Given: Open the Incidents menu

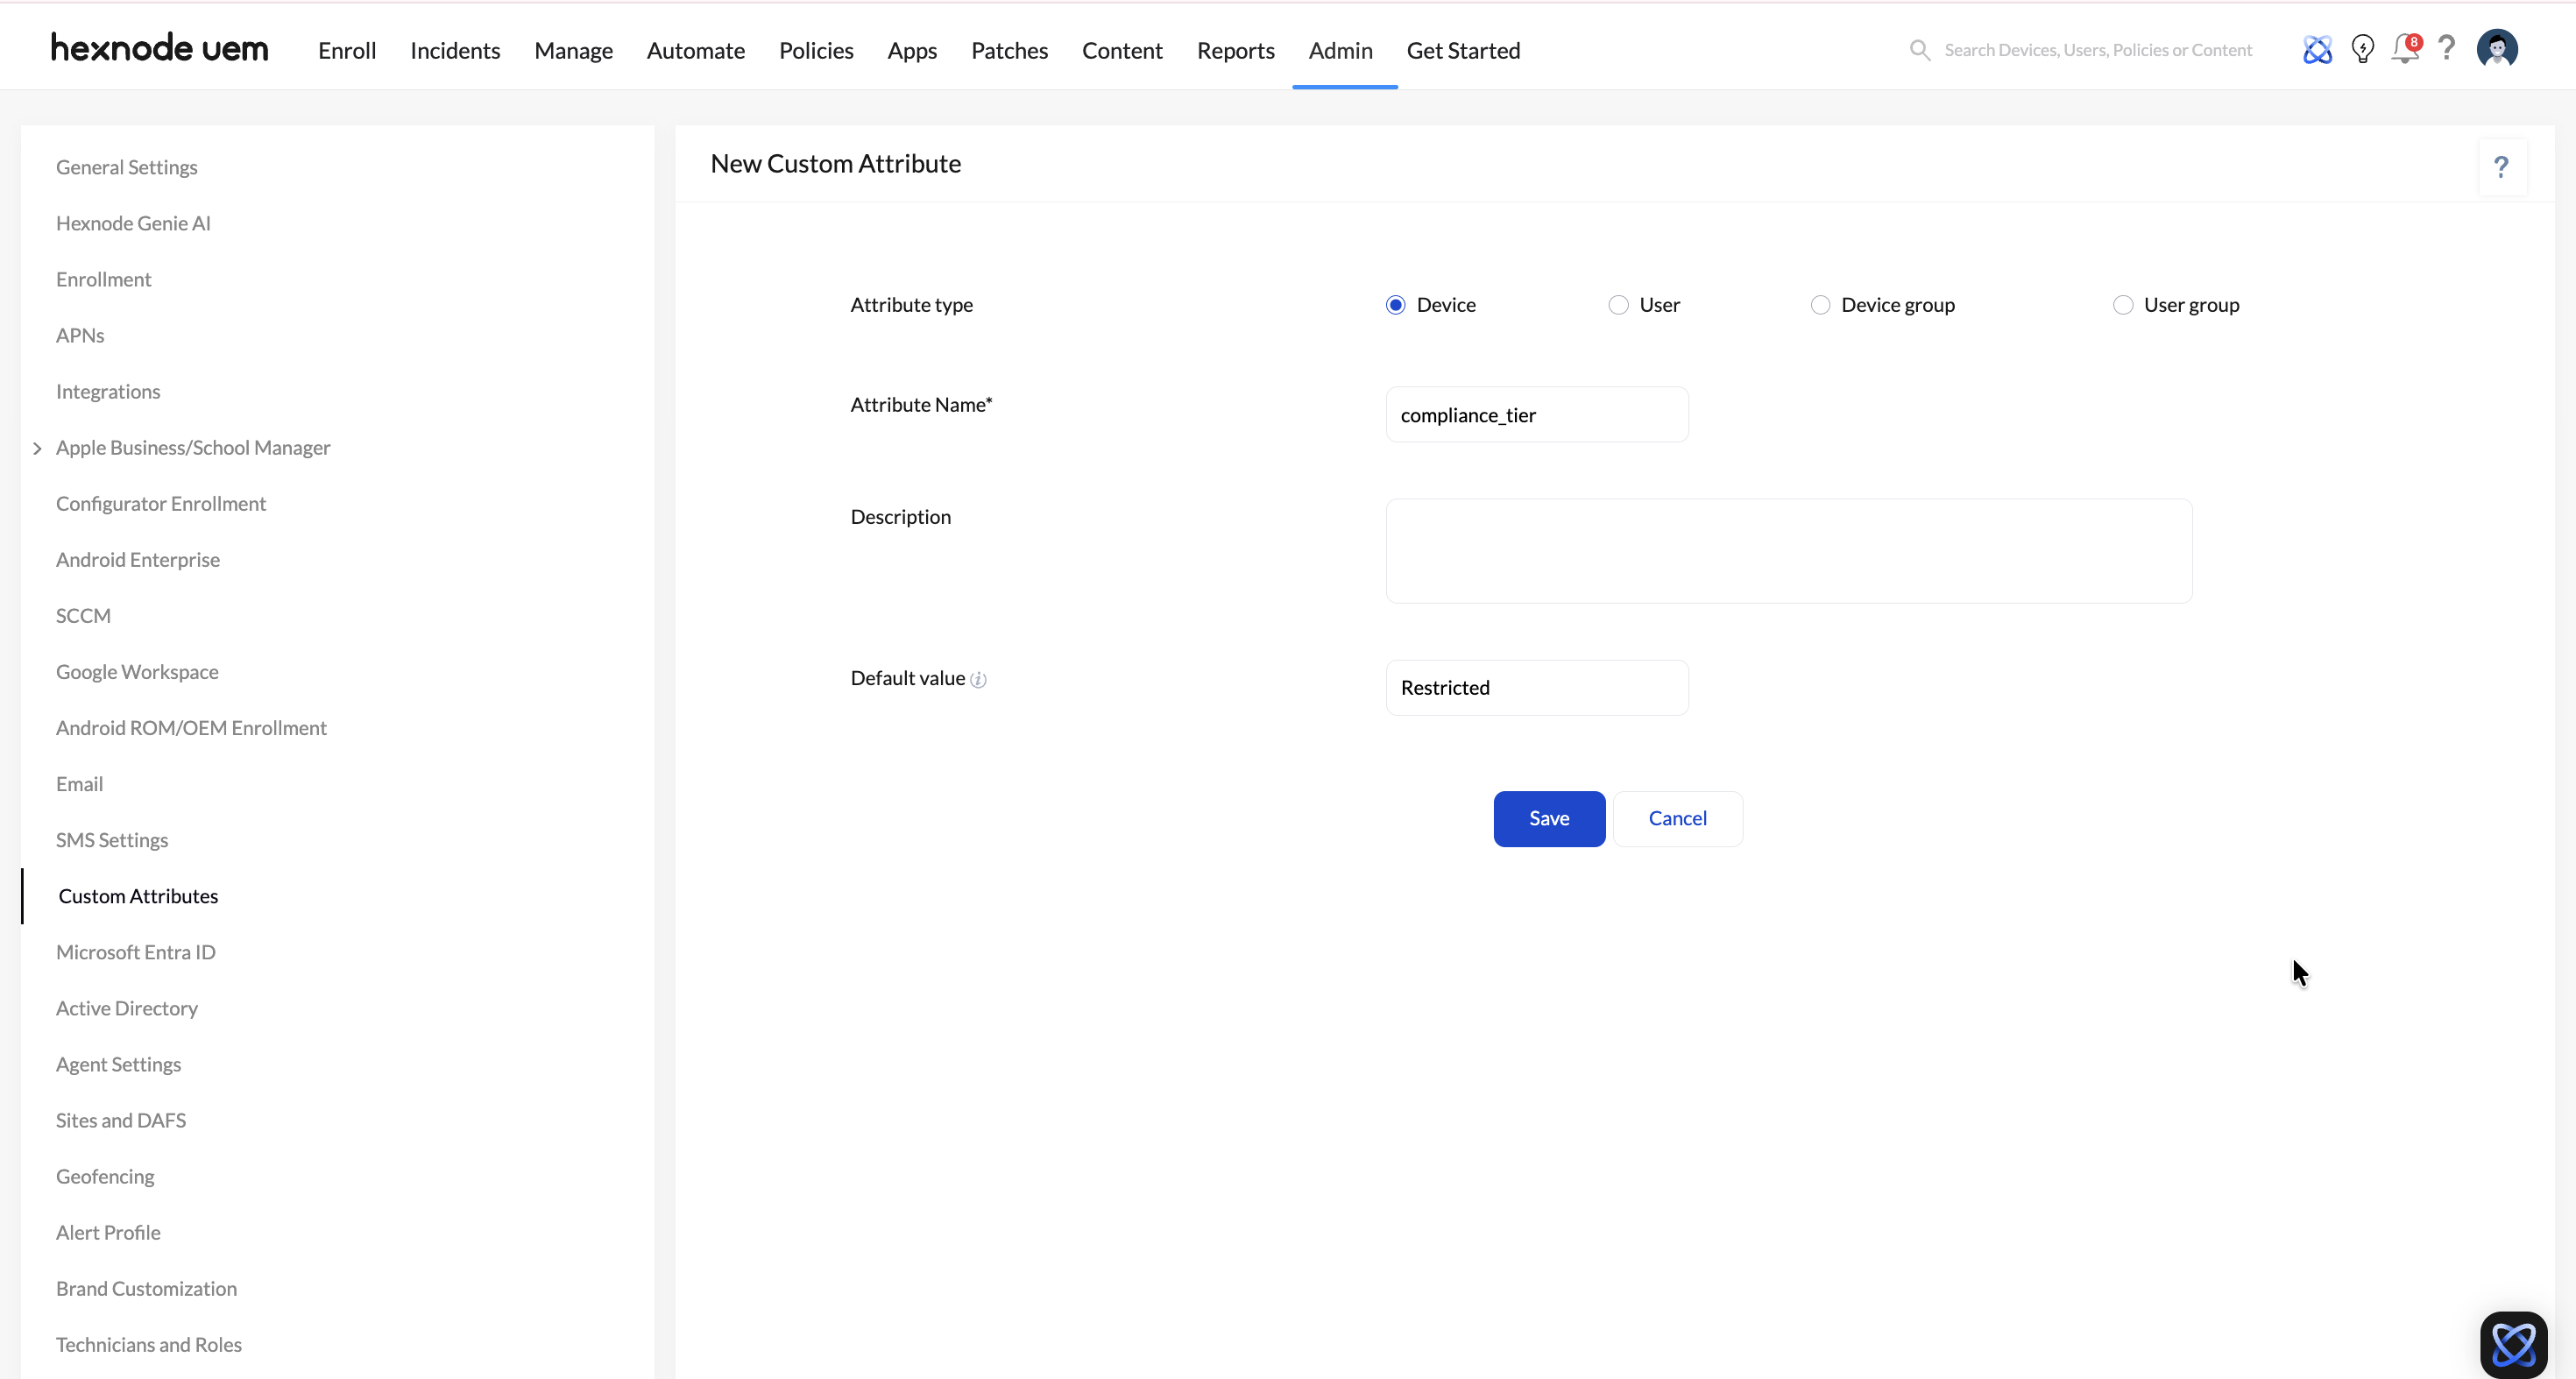Looking at the screenshot, I should pyautogui.click(x=455, y=50).
